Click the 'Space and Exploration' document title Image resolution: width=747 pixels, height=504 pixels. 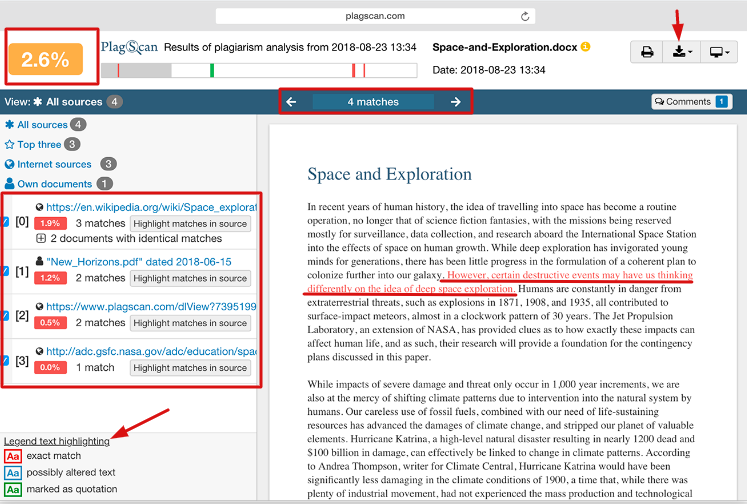pos(389,174)
